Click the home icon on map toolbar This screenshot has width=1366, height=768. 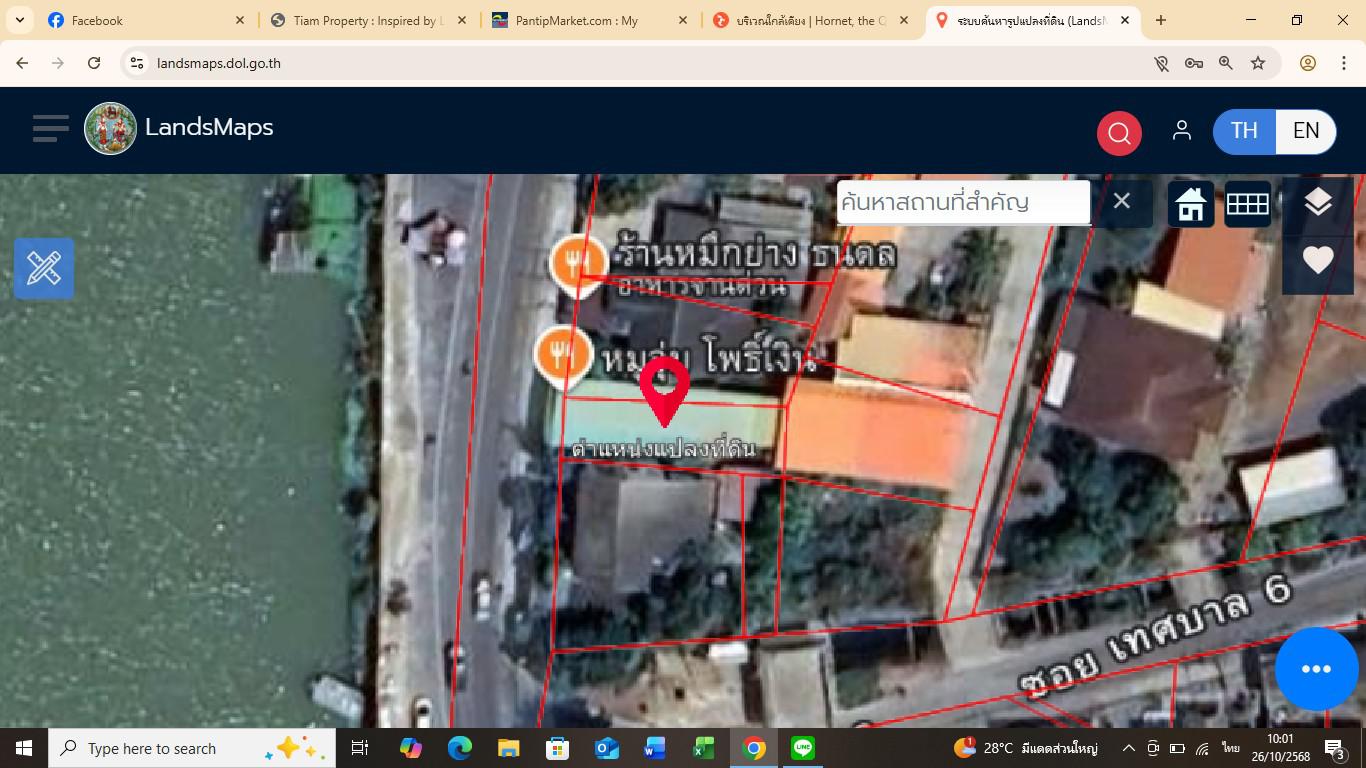point(1190,204)
